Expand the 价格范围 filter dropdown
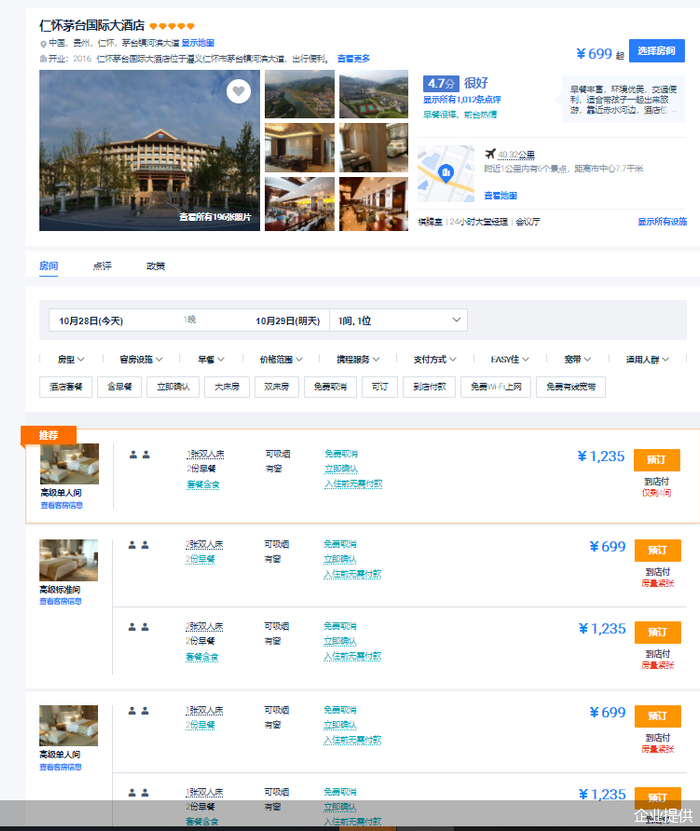 [281, 359]
